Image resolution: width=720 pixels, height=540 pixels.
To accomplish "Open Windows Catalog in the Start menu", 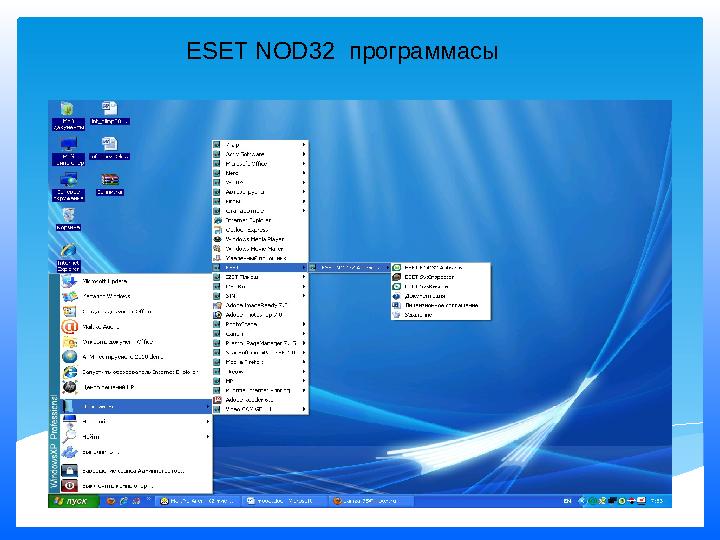I will [x=136, y=296].
